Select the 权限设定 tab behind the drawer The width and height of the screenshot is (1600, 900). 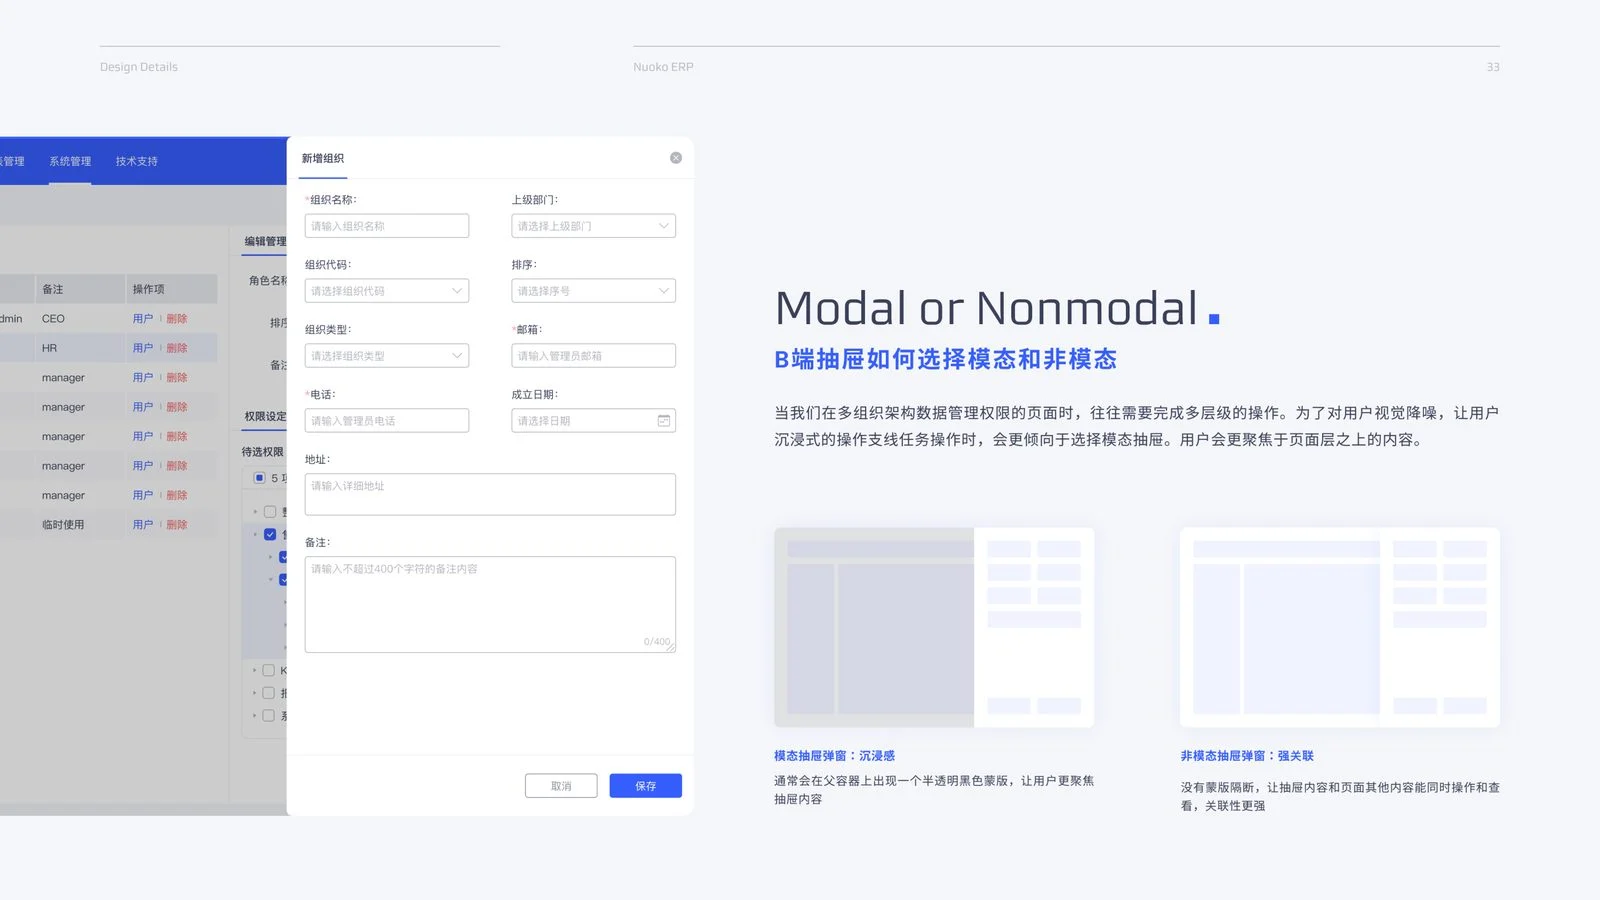click(265, 416)
